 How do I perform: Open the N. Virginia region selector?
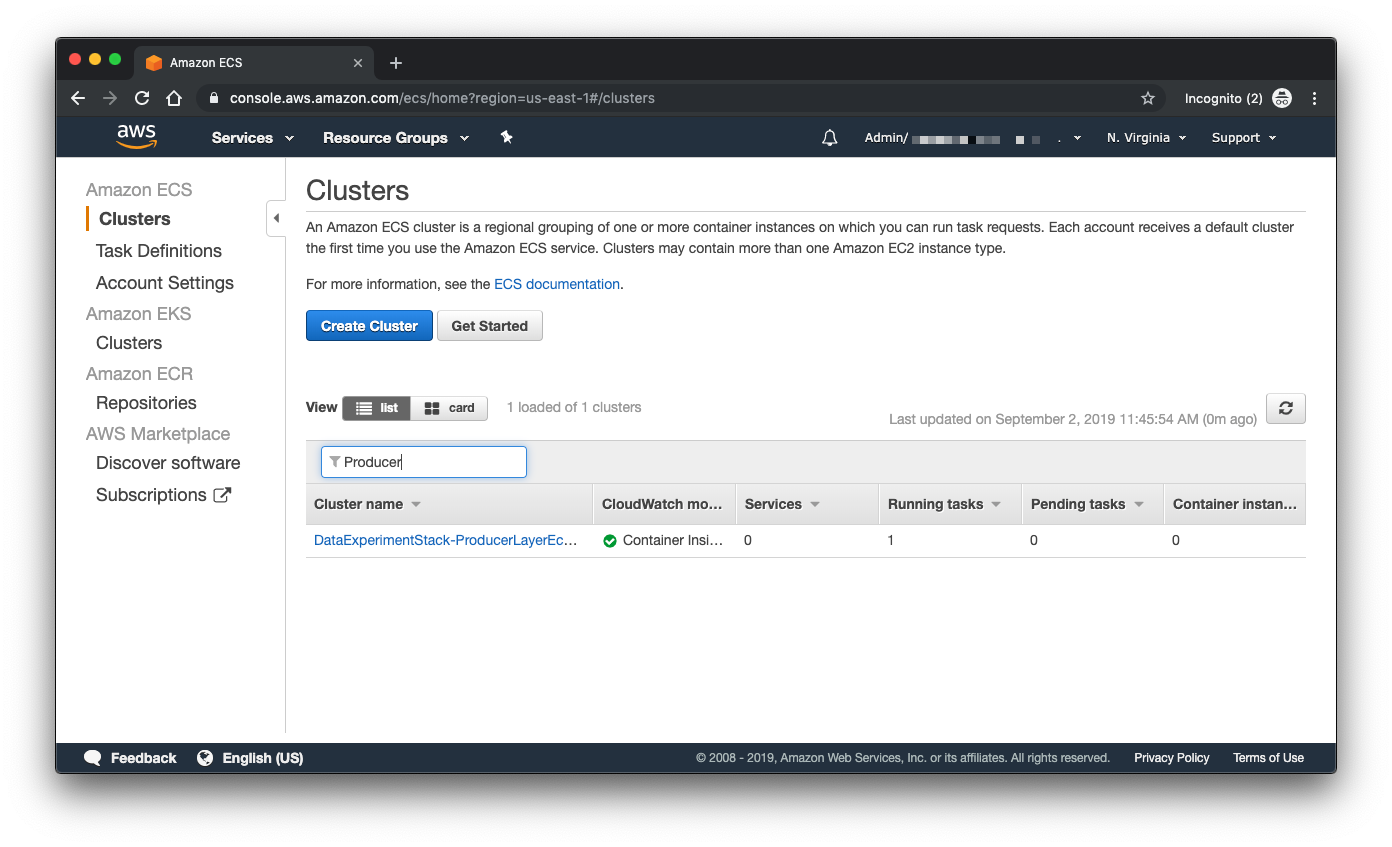coord(1146,138)
